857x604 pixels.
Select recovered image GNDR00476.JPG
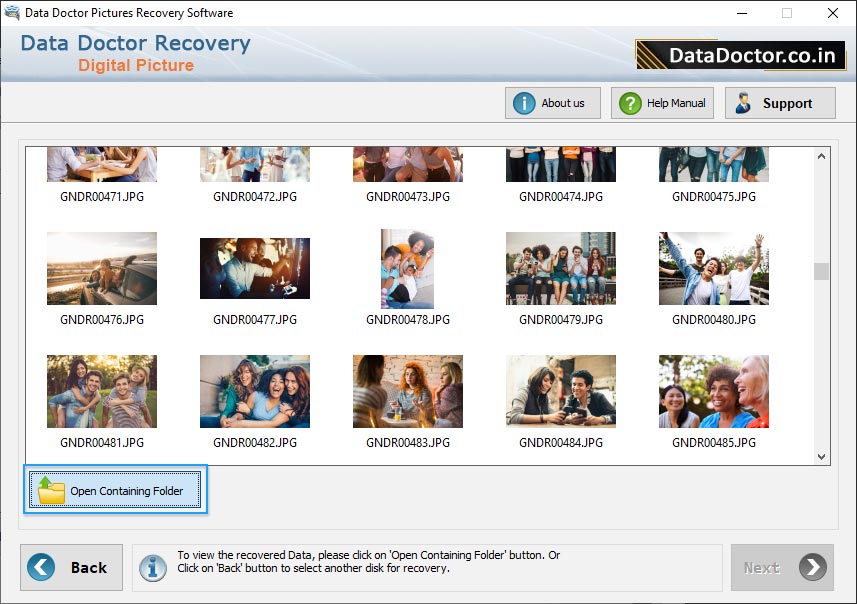[101, 268]
